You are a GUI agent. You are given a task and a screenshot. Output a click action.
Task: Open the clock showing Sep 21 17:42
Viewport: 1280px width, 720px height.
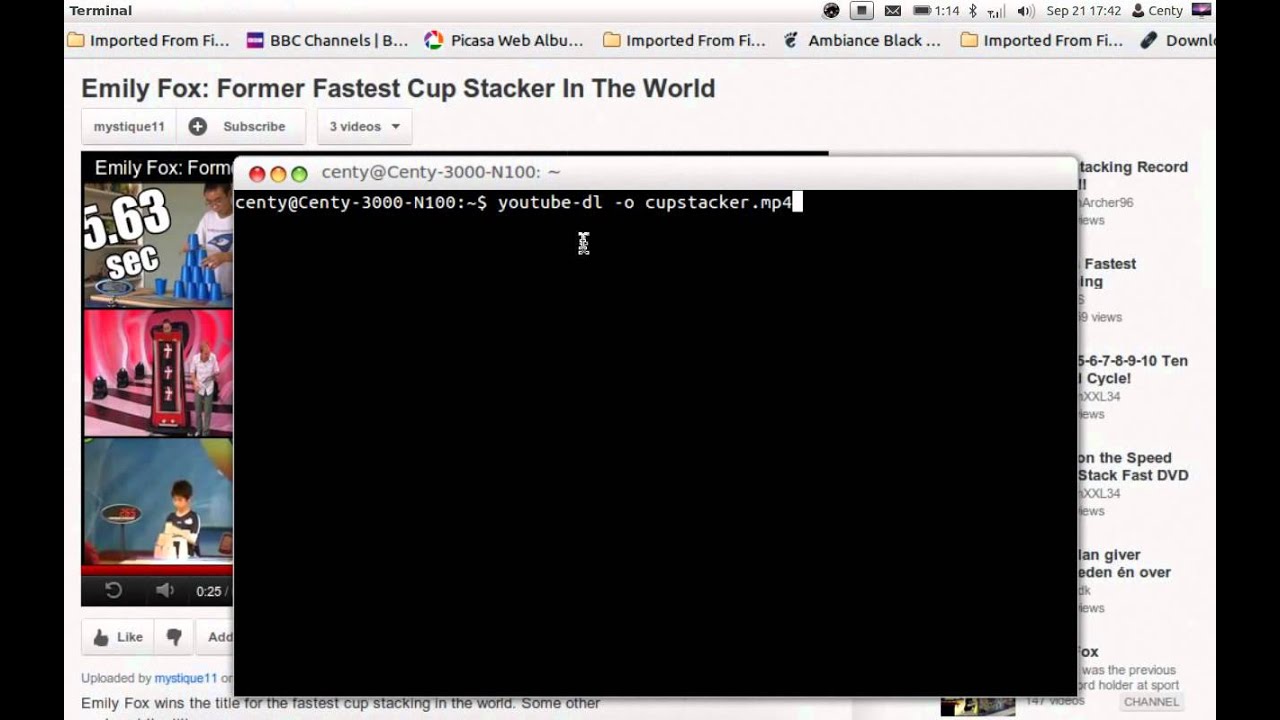[x=1084, y=11]
